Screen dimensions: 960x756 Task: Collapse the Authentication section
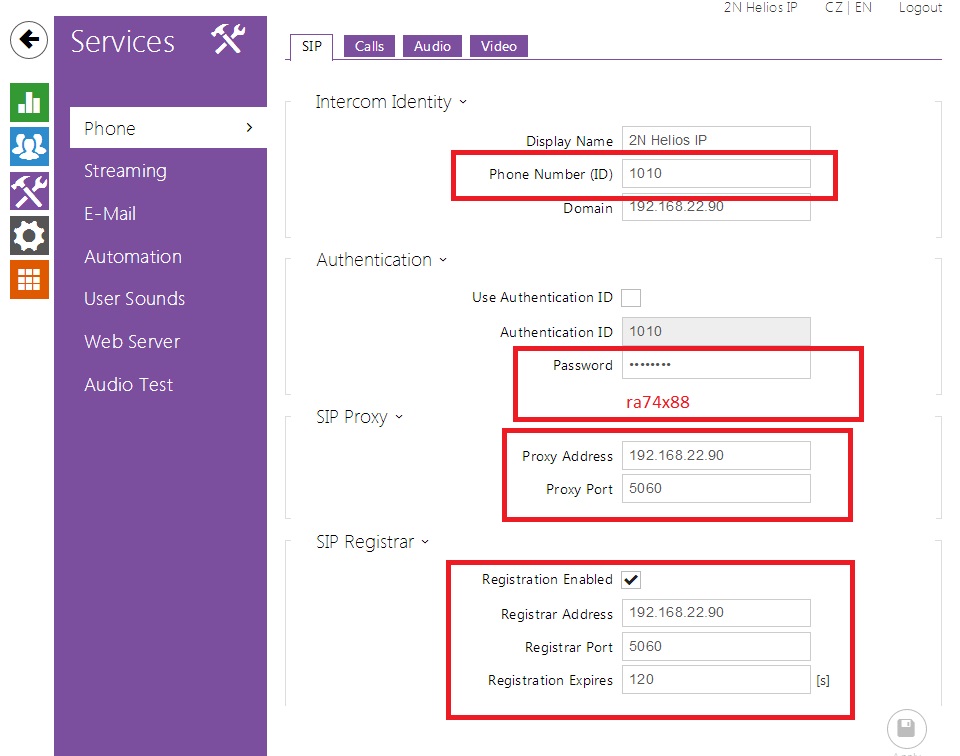click(x=381, y=260)
